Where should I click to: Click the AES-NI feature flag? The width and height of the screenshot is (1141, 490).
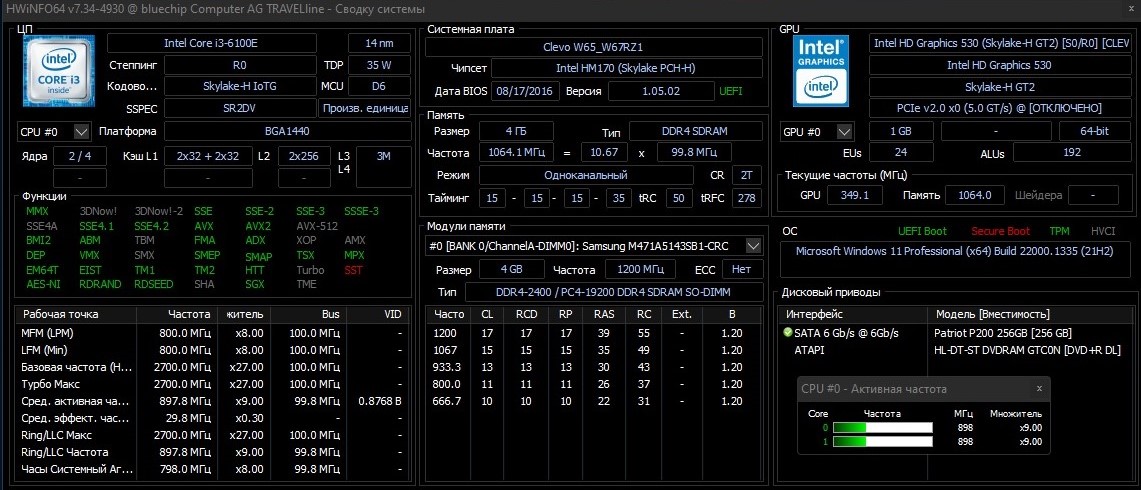[43, 284]
